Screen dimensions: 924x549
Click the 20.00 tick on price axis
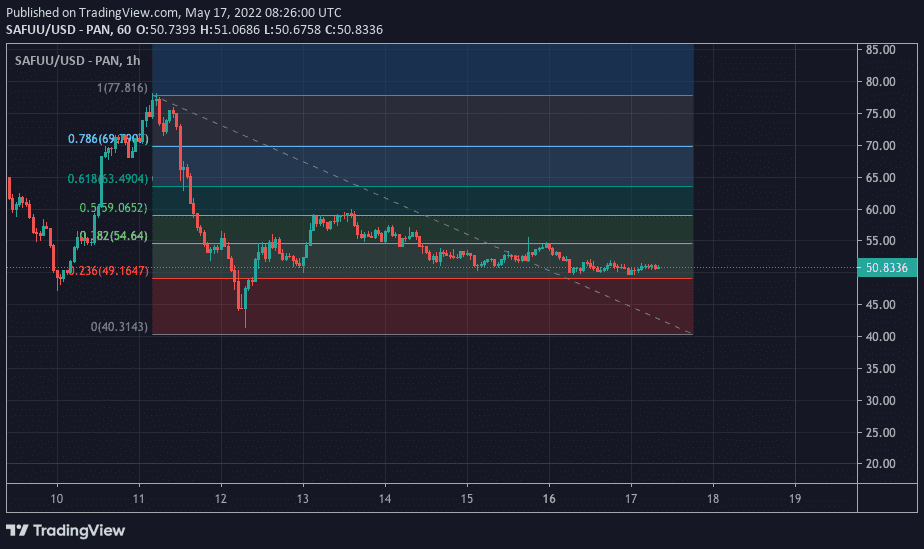880,464
